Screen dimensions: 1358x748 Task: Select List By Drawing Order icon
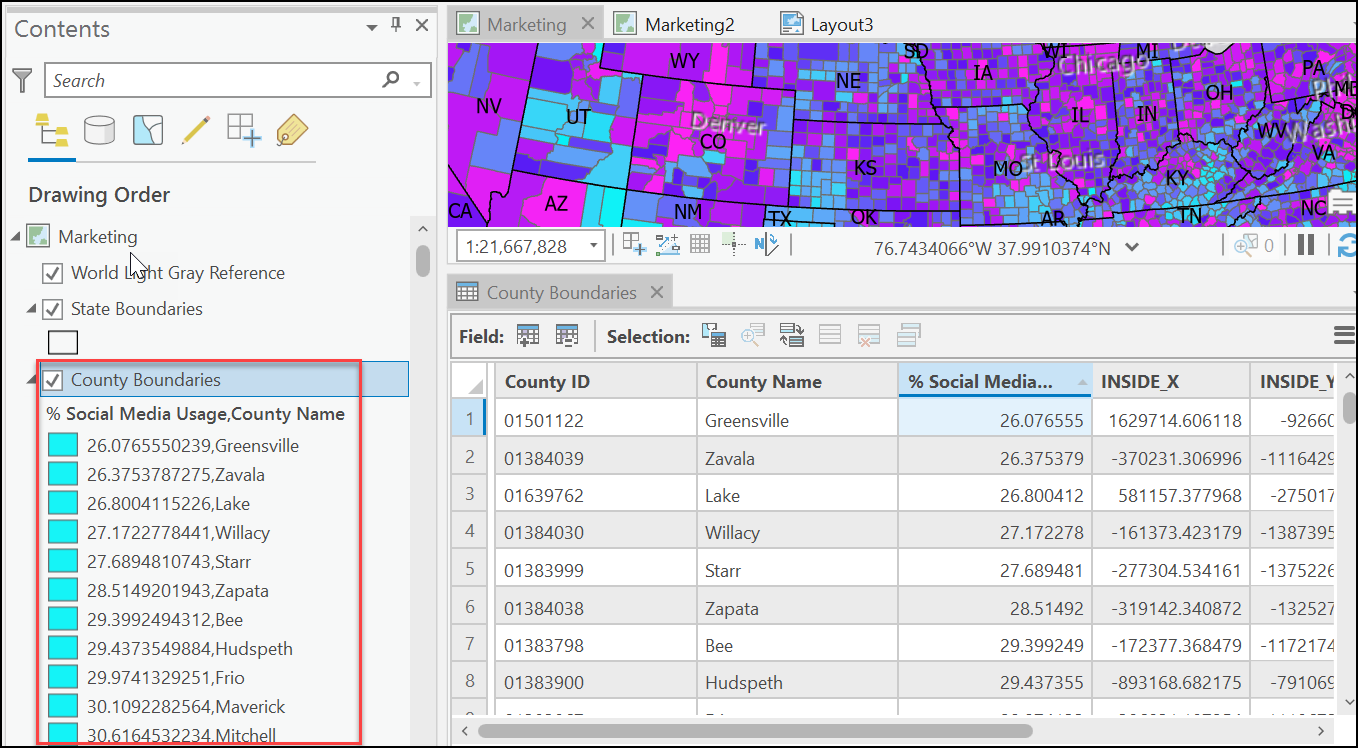point(51,130)
